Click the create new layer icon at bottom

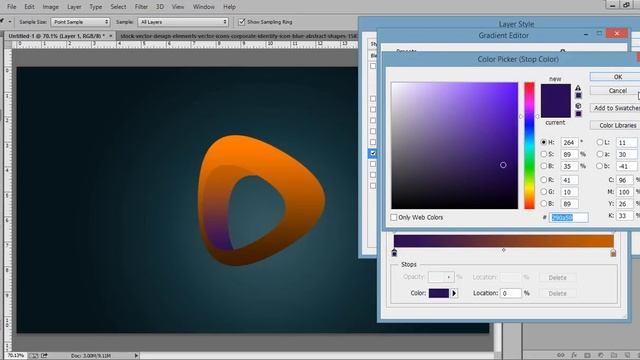click(627, 356)
